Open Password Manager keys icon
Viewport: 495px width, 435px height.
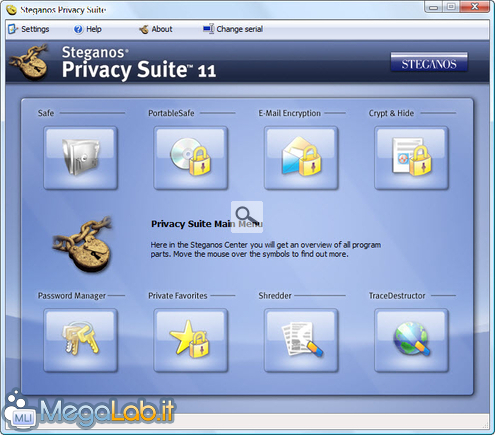coord(80,340)
